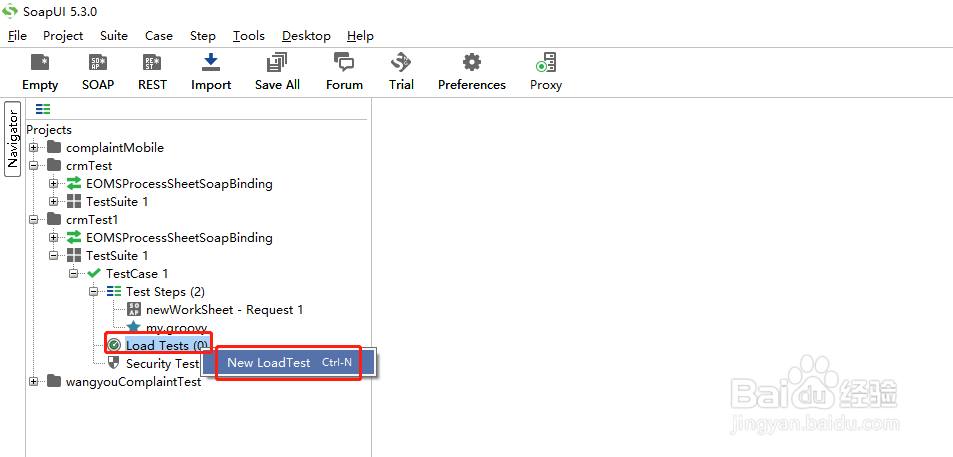
Task: Expand crmTest TestSuite 1 node
Action: pos(54,201)
